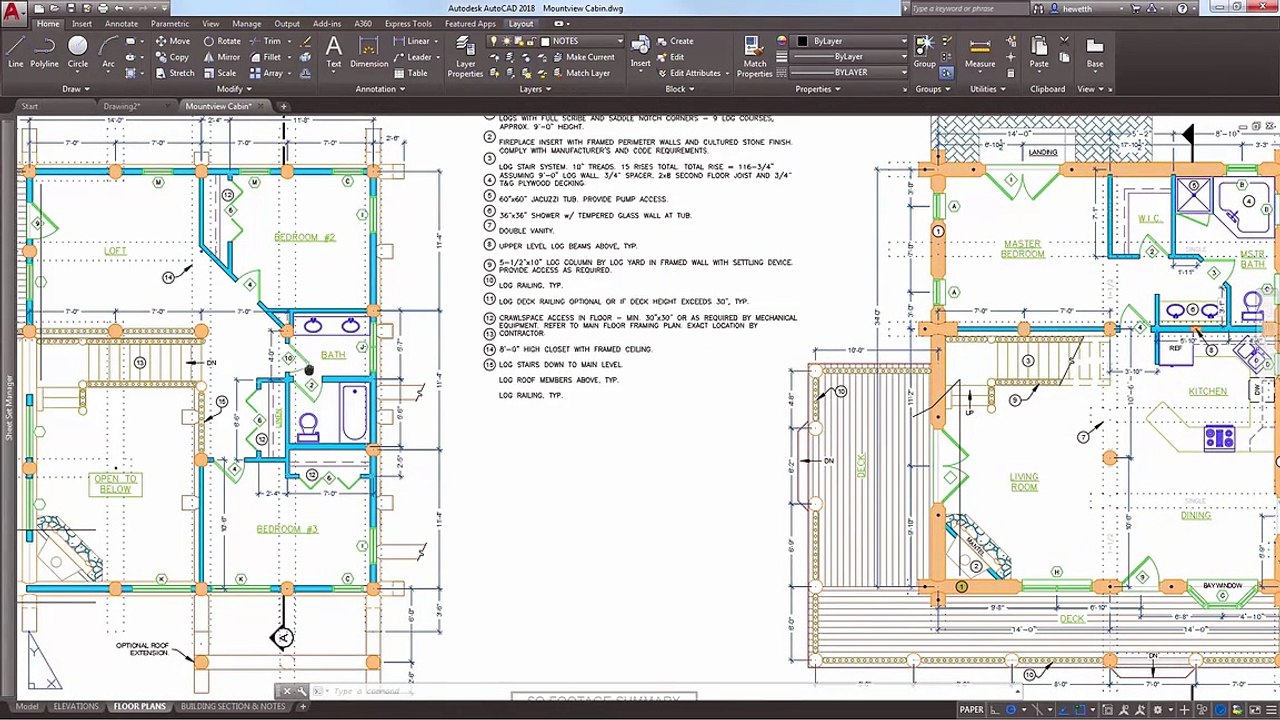1280x720 pixels.
Task: Open the ByLayer lineweight dropdown
Action: click(x=850, y=57)
